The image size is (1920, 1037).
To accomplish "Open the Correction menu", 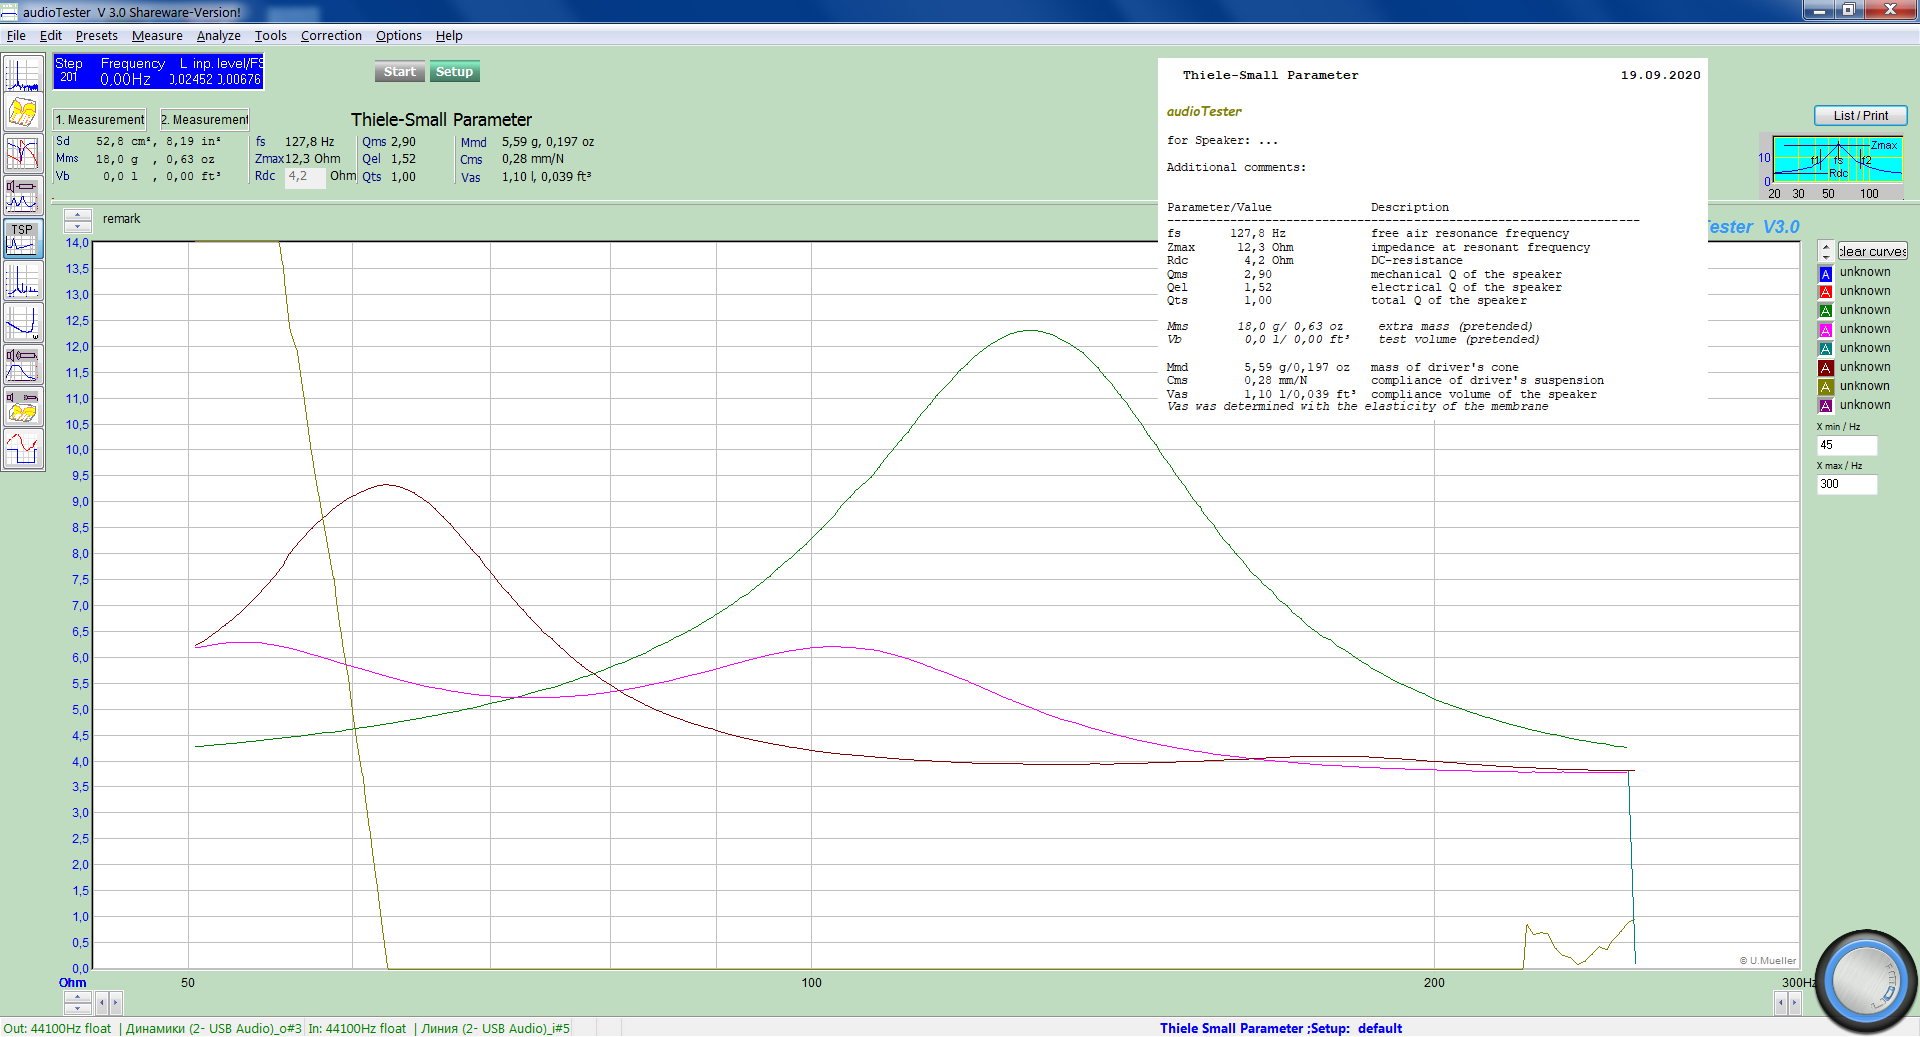I will point(331,36).
